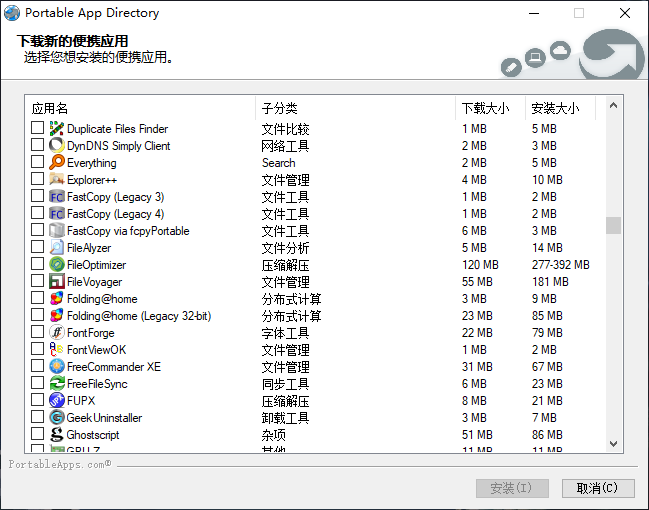This screenshot has height=510, width=649.
Task: Click the 同步工具 category cell
Action: pyautogui.click(x=285, y=384)
